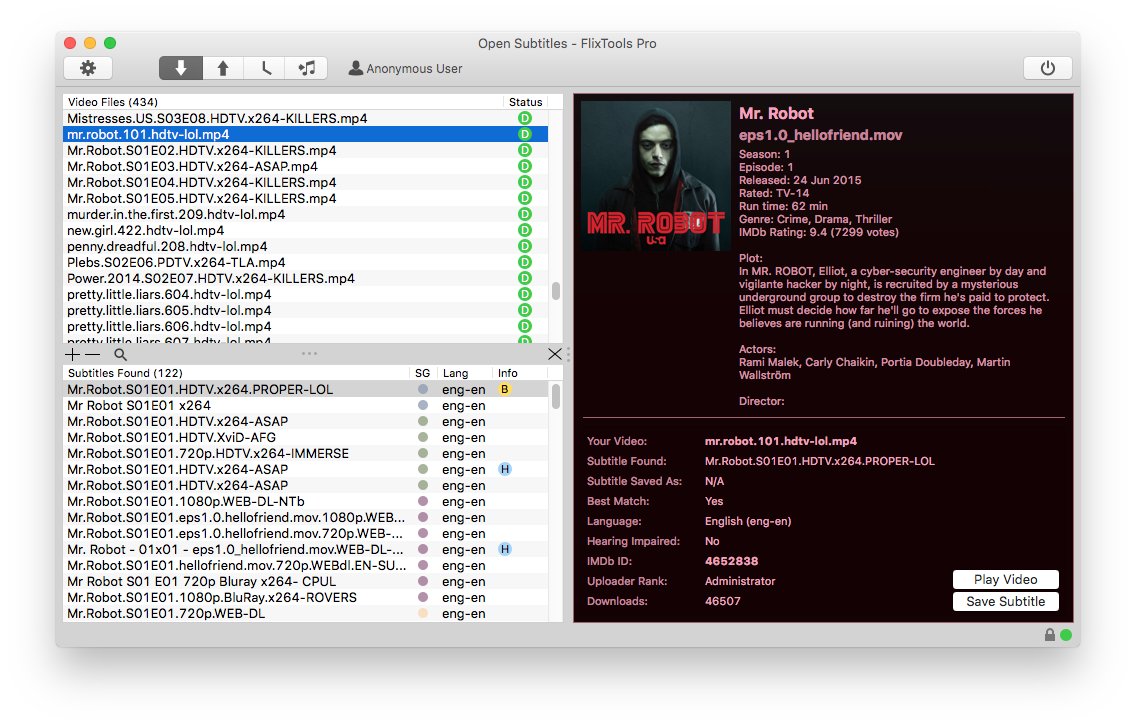This screenshot has height=727, width=1136.
Task: Click the Subtitles Found (122) header
Action: [x=236, y=373]
